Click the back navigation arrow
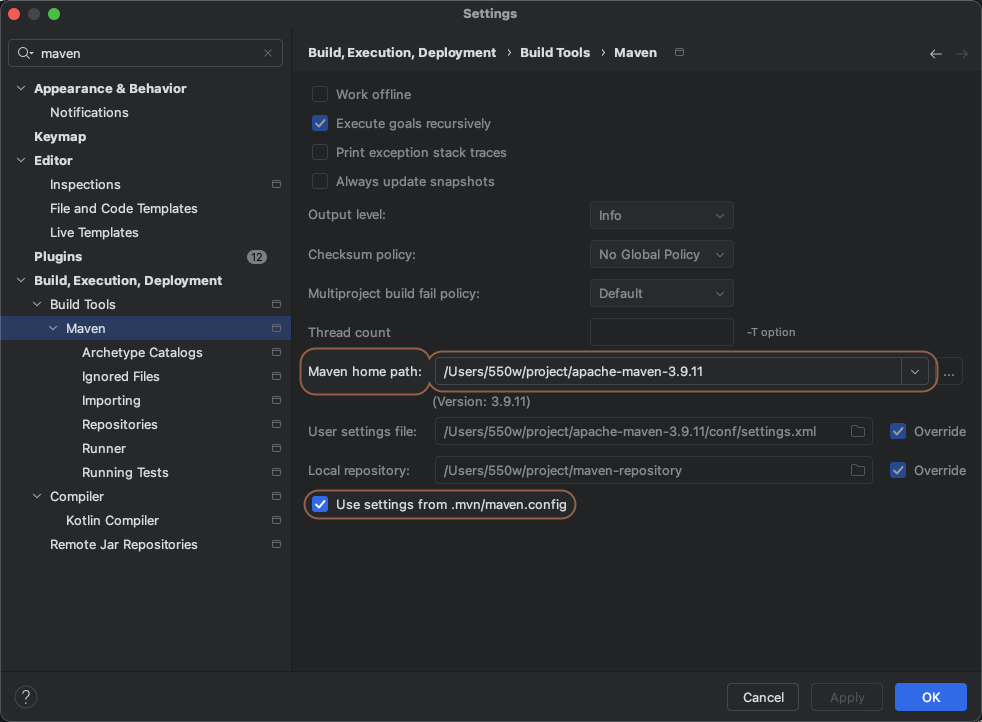 pos(936,54)
